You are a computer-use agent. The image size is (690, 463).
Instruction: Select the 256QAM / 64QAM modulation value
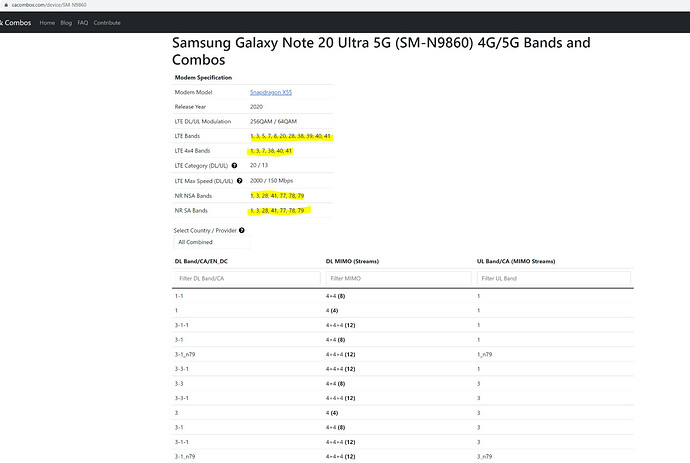(273, 121)
